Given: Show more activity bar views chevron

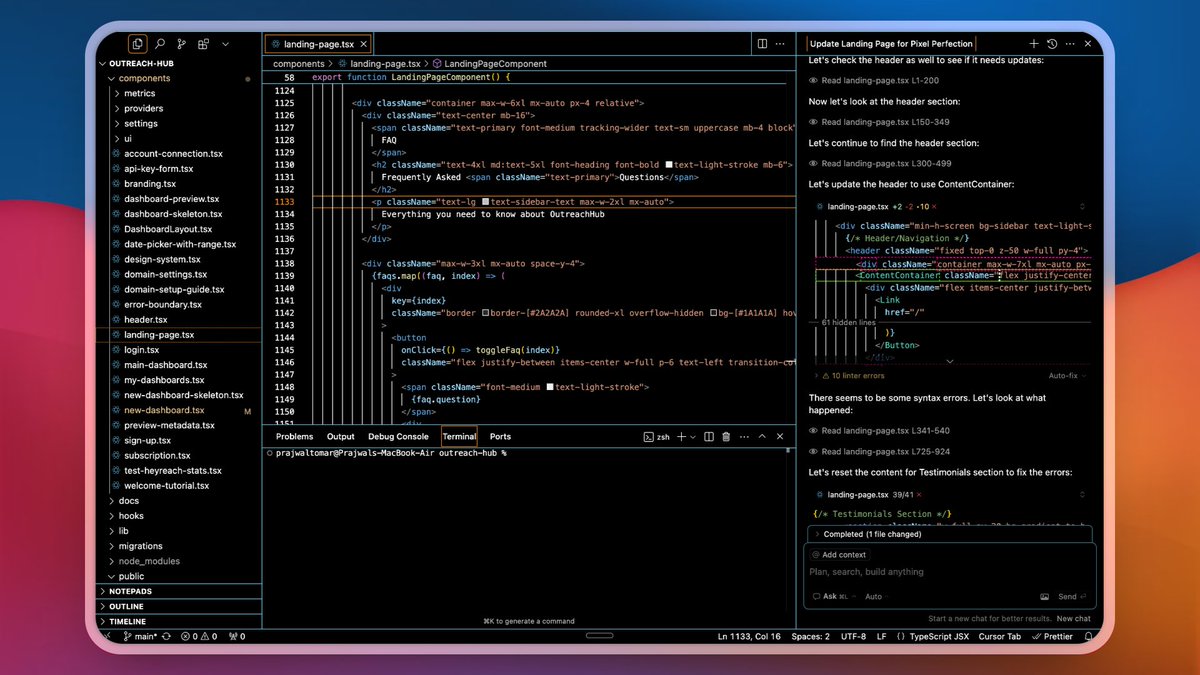Looking at the screenshot, I should pos(226,44).
